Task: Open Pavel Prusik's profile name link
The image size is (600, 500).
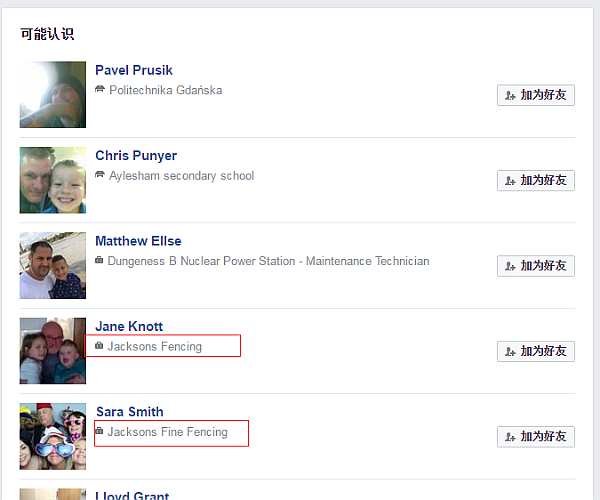Action: (134, 70)
